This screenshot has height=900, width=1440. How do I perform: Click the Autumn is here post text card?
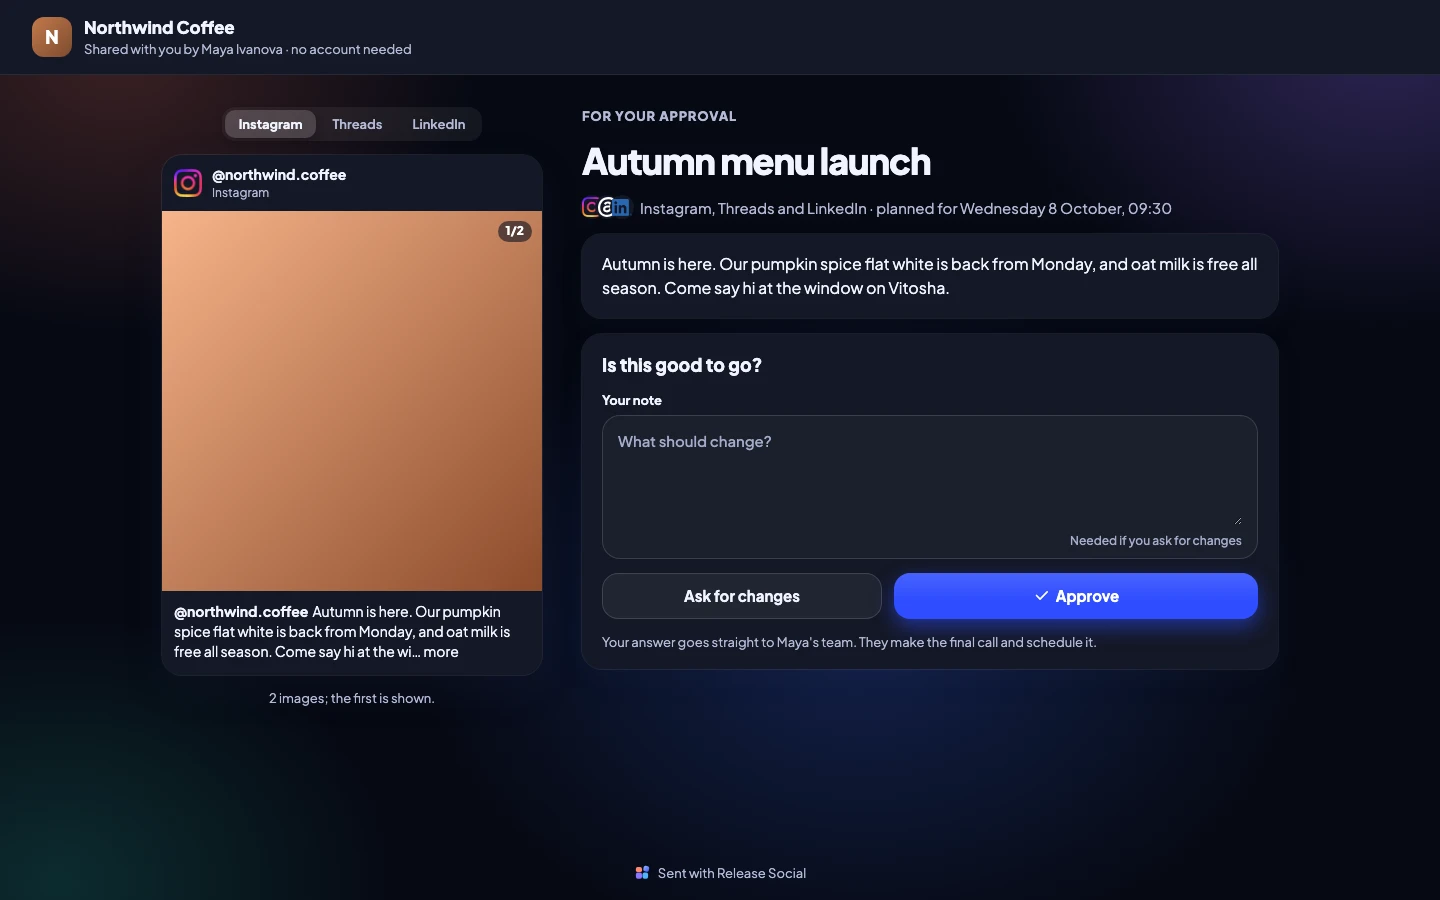point(929,276)
